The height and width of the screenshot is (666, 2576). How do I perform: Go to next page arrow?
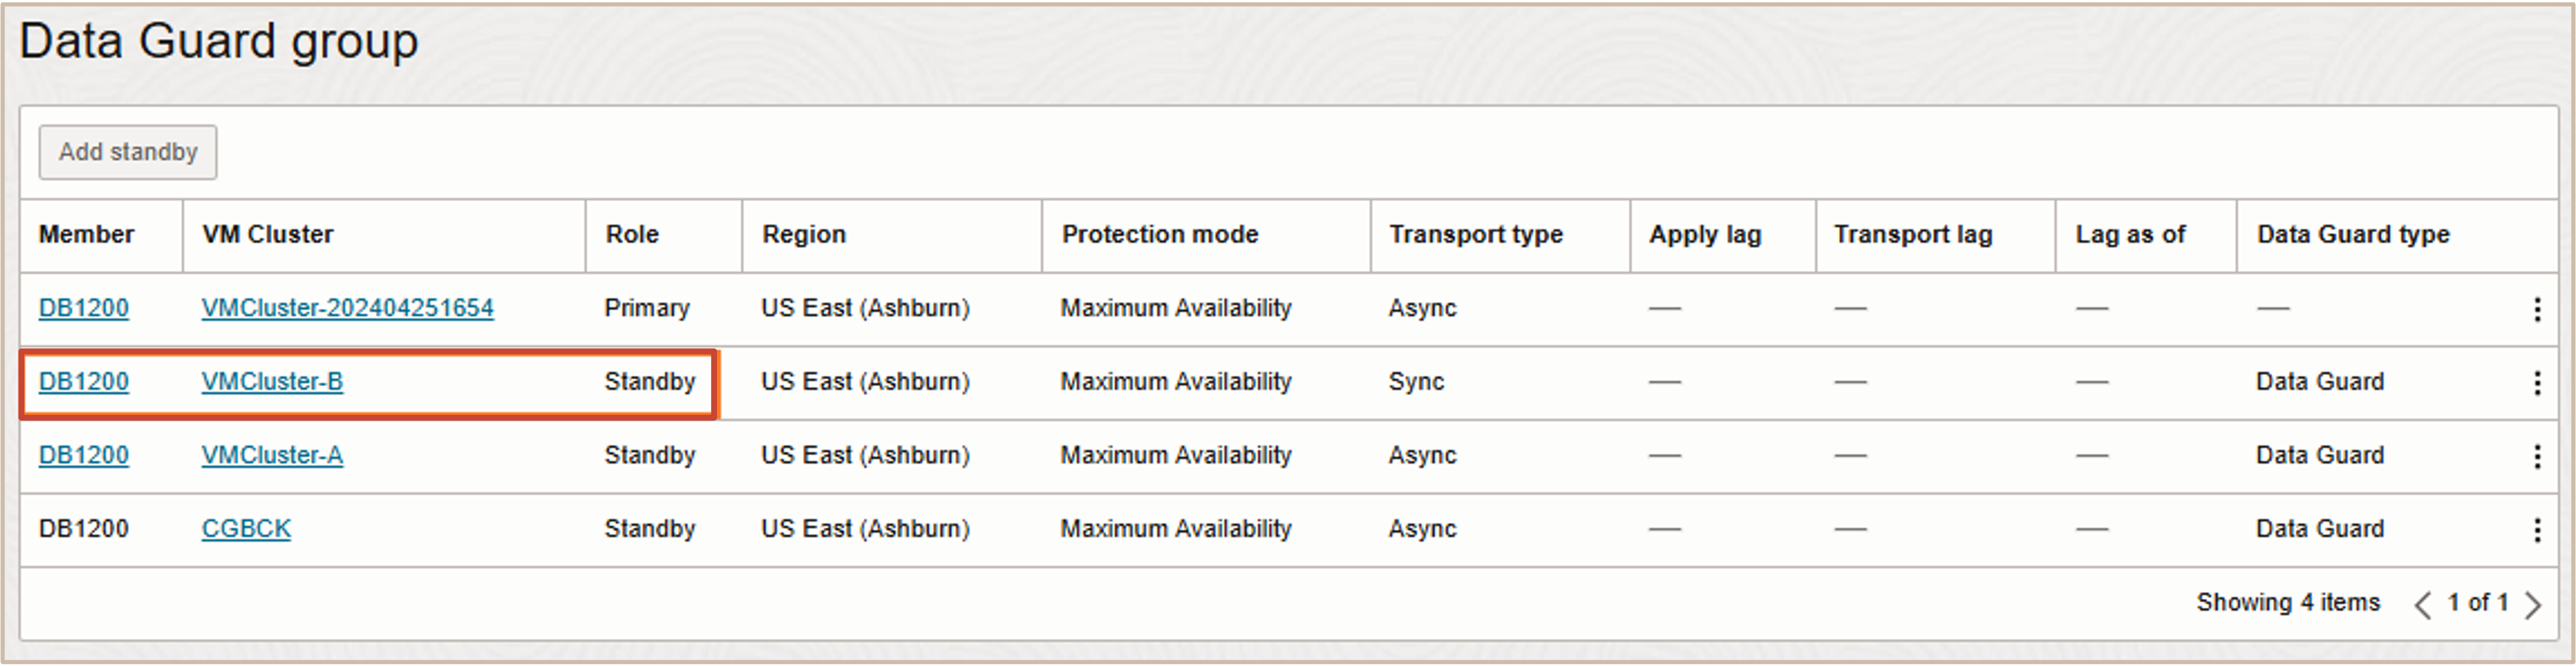coord(2532,604)
